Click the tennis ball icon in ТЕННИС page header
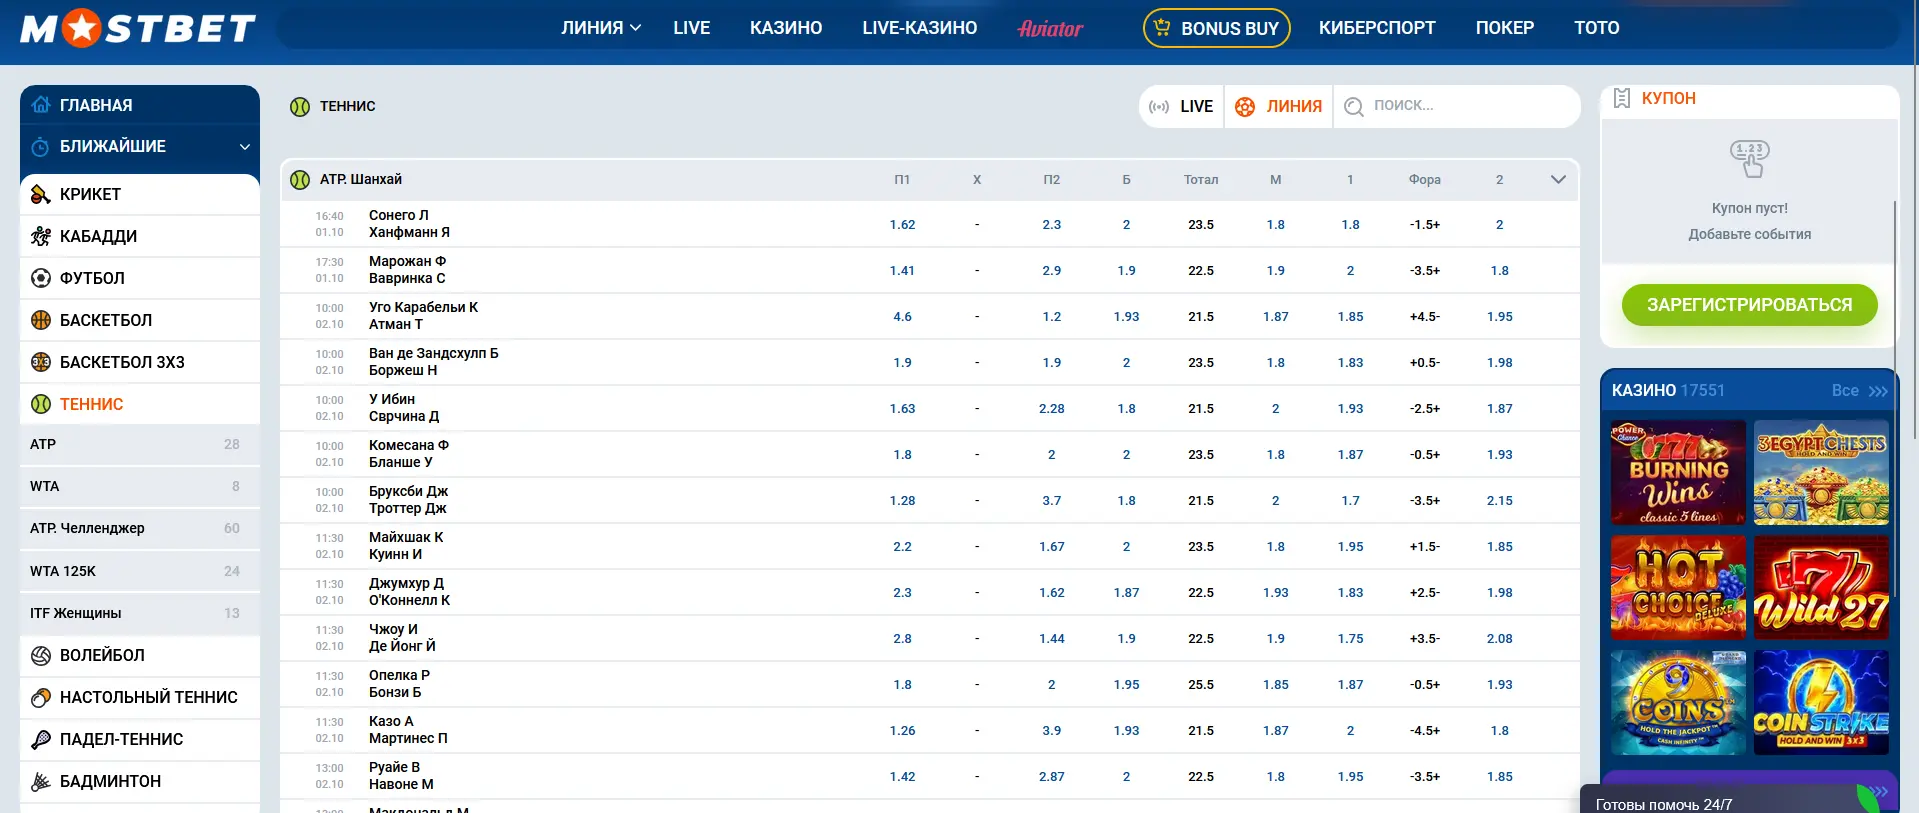 pyautogui.click(x=300, y=106)
